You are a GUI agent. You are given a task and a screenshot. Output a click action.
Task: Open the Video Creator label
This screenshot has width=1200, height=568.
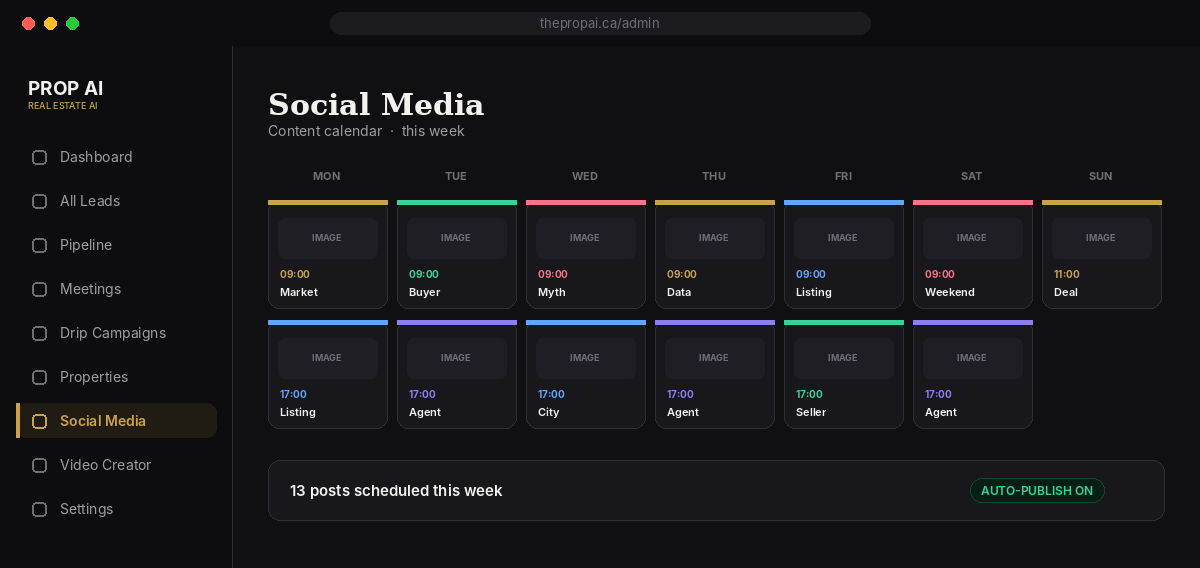106,465
